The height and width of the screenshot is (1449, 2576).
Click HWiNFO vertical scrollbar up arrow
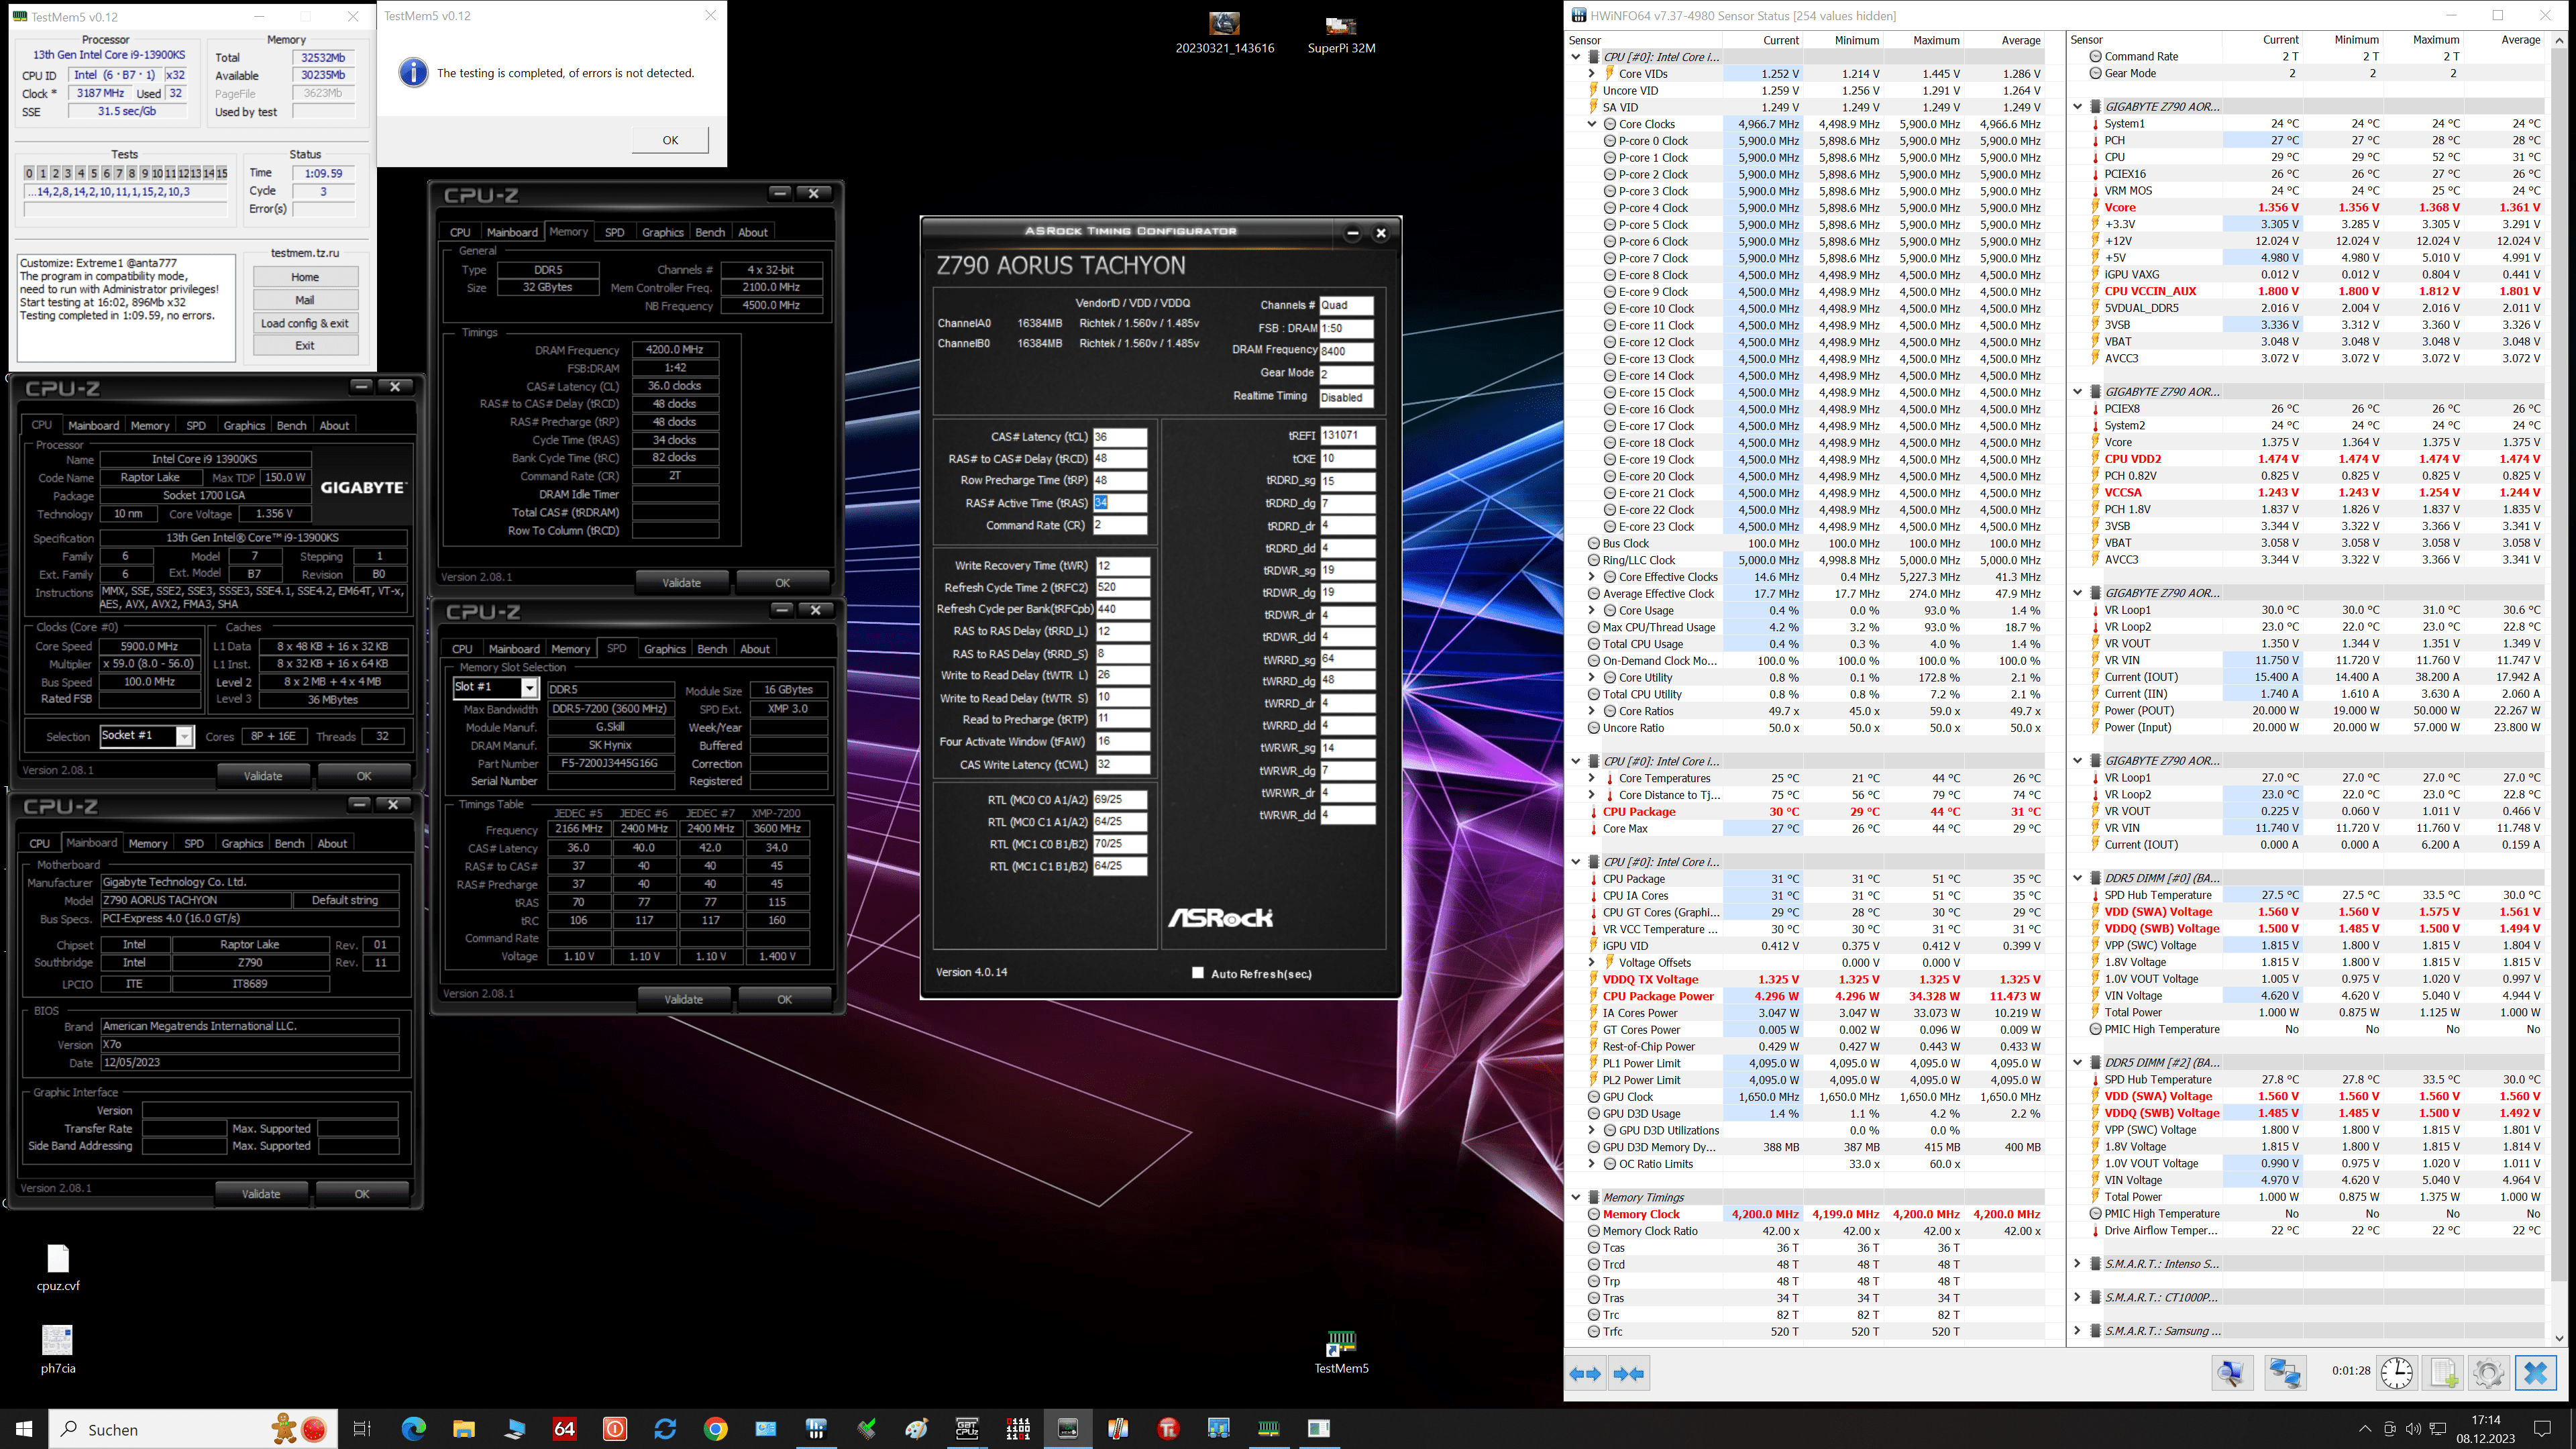(x=2560, y=40)
